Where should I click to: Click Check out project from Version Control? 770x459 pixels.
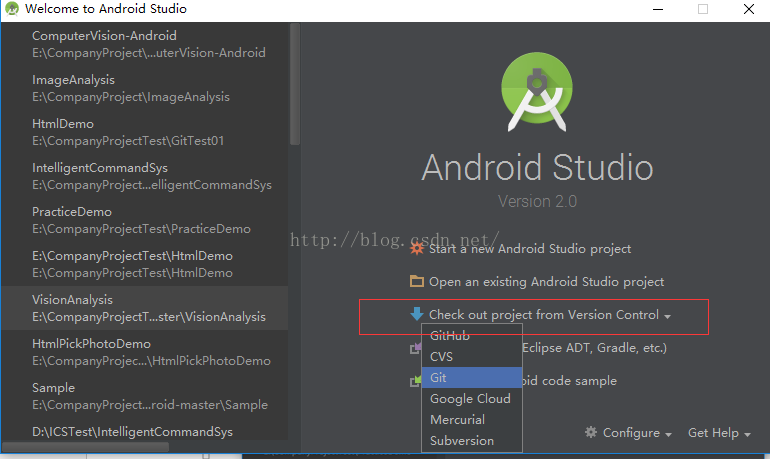click(544, 315)
